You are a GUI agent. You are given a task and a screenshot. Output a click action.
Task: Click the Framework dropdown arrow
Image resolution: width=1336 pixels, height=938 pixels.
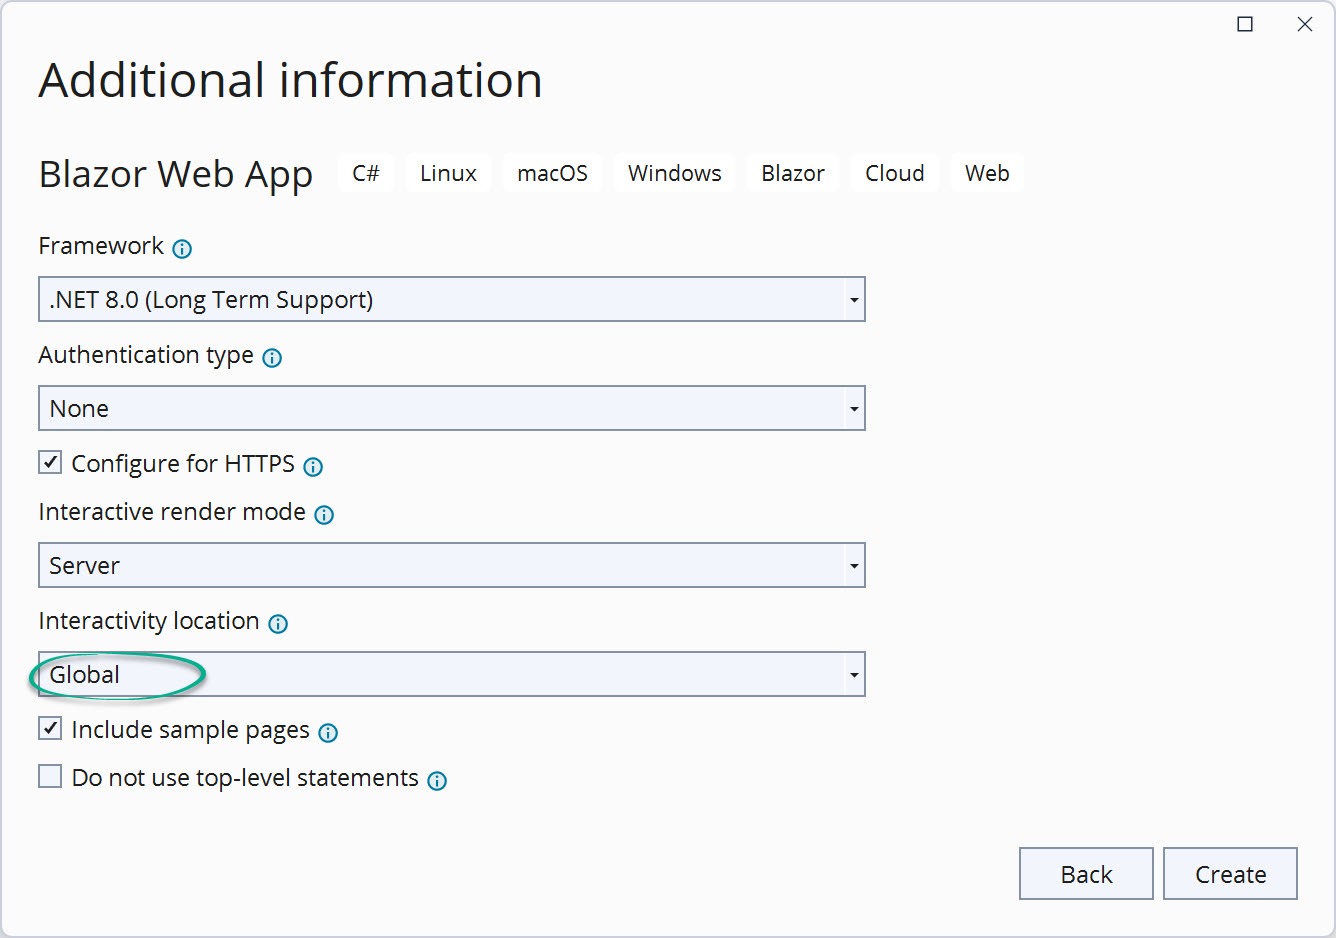(x=853, y=300)
